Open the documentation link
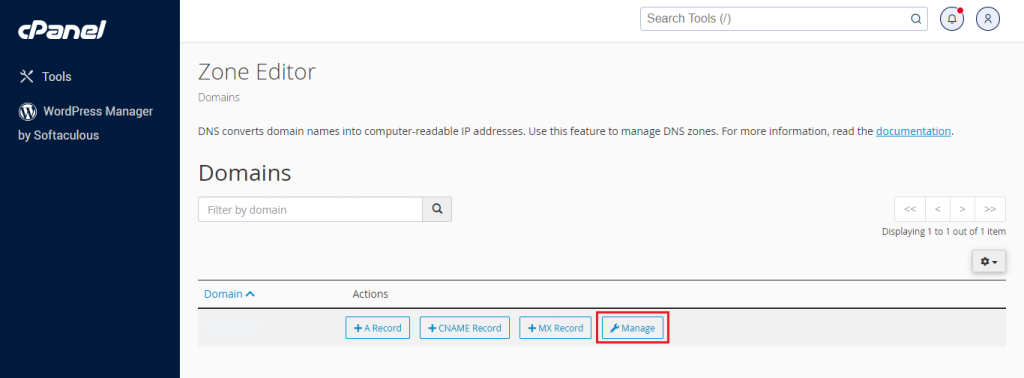Screen dimensions: 1024x378 point(913,131)
